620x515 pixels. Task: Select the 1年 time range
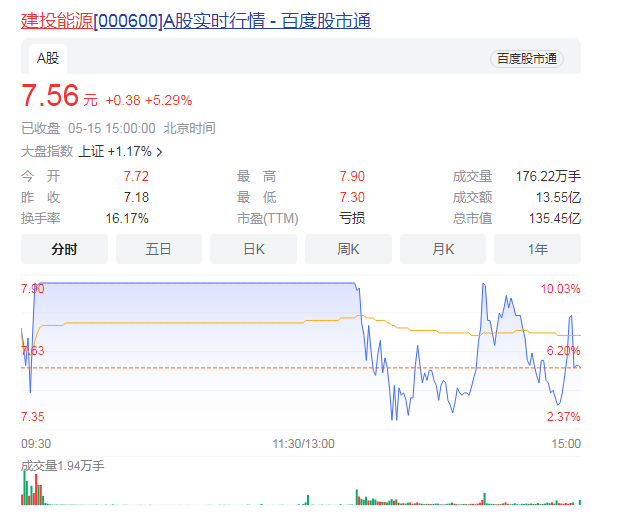click(x=537, y=249)
